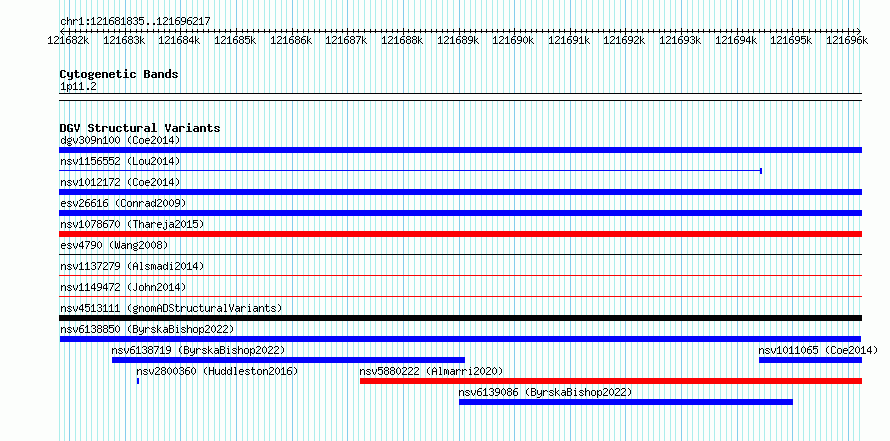Select the nsv1137279 (Alsmadi2014) label

[132, 266]
